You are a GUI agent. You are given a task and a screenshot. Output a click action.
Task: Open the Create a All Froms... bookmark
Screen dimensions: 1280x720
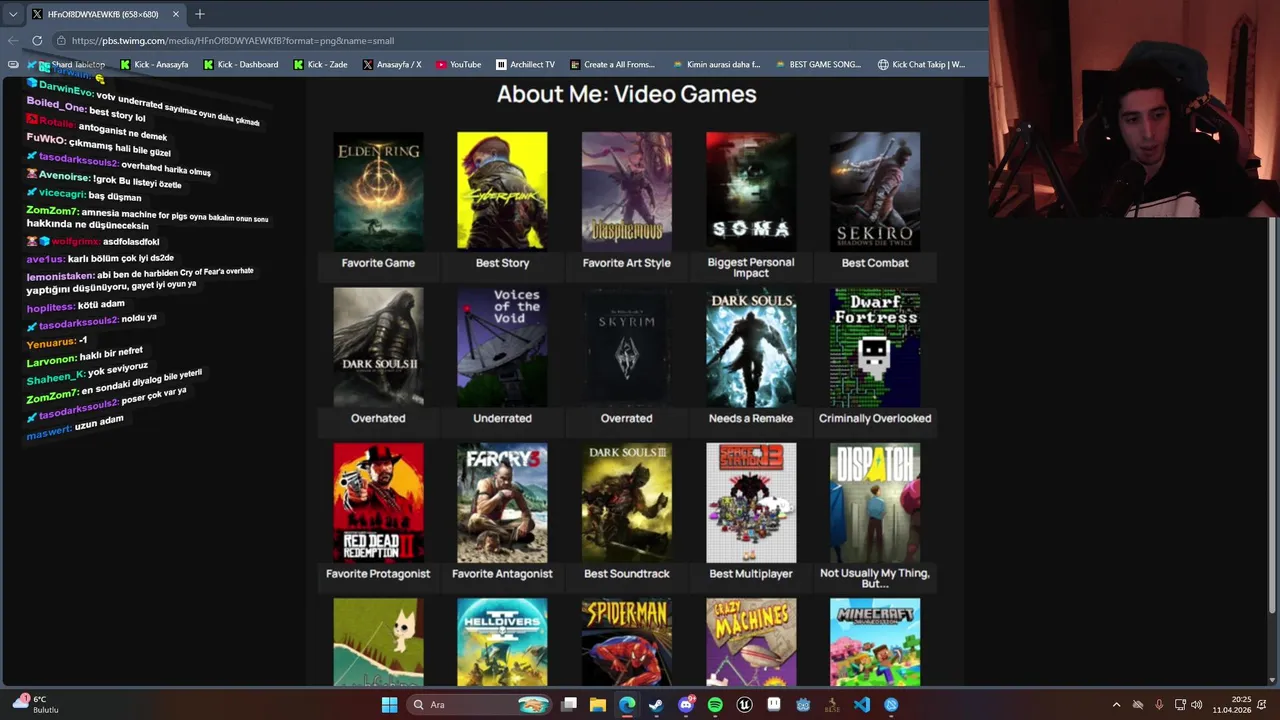tap(612, 64)
